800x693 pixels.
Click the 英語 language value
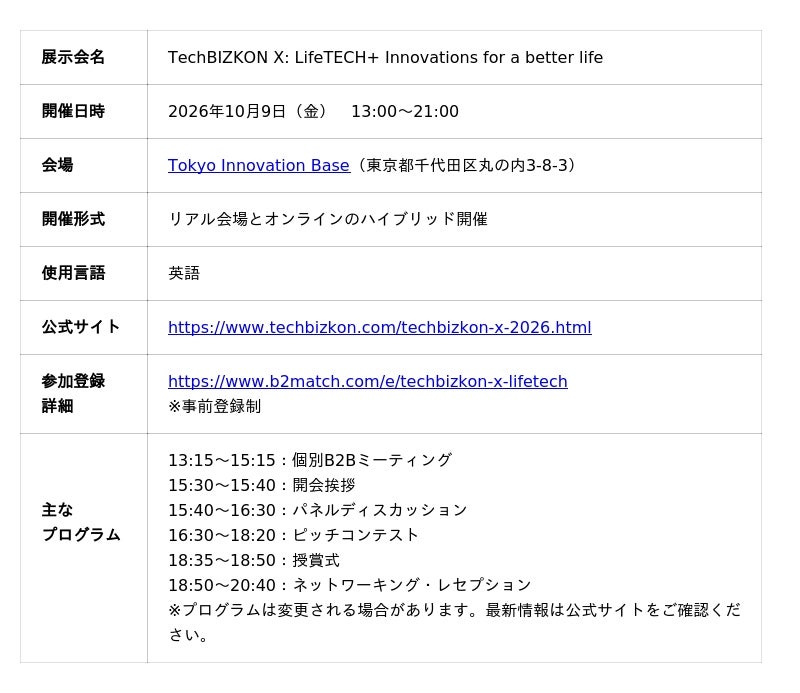184,274
